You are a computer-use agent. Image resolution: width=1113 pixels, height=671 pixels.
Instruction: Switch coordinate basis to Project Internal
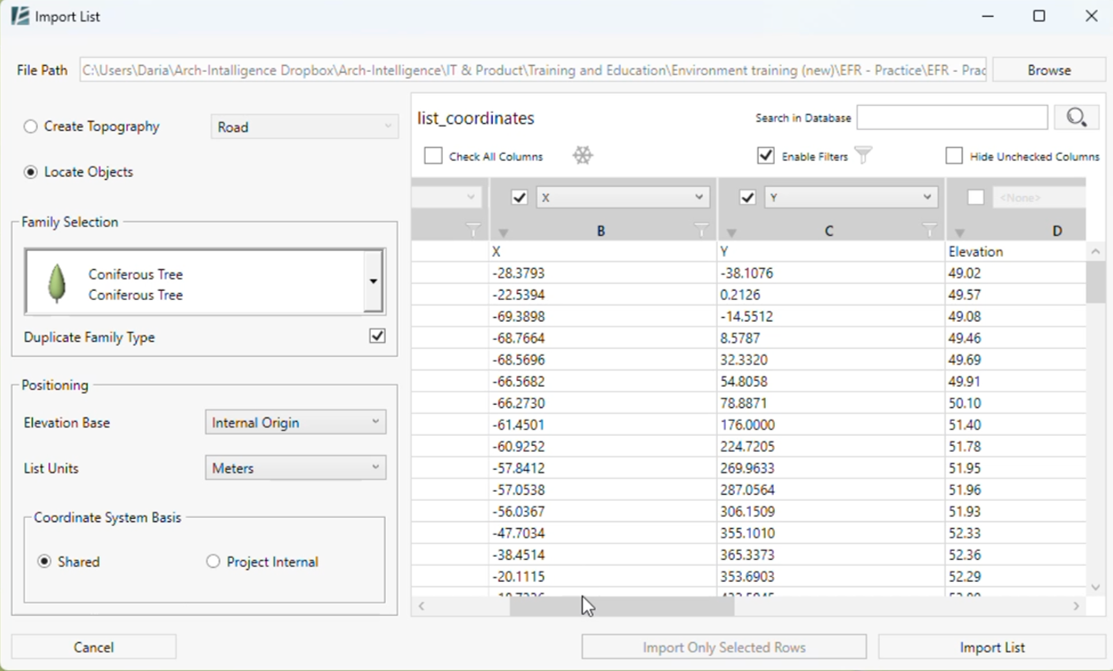[x=212, y=561]
